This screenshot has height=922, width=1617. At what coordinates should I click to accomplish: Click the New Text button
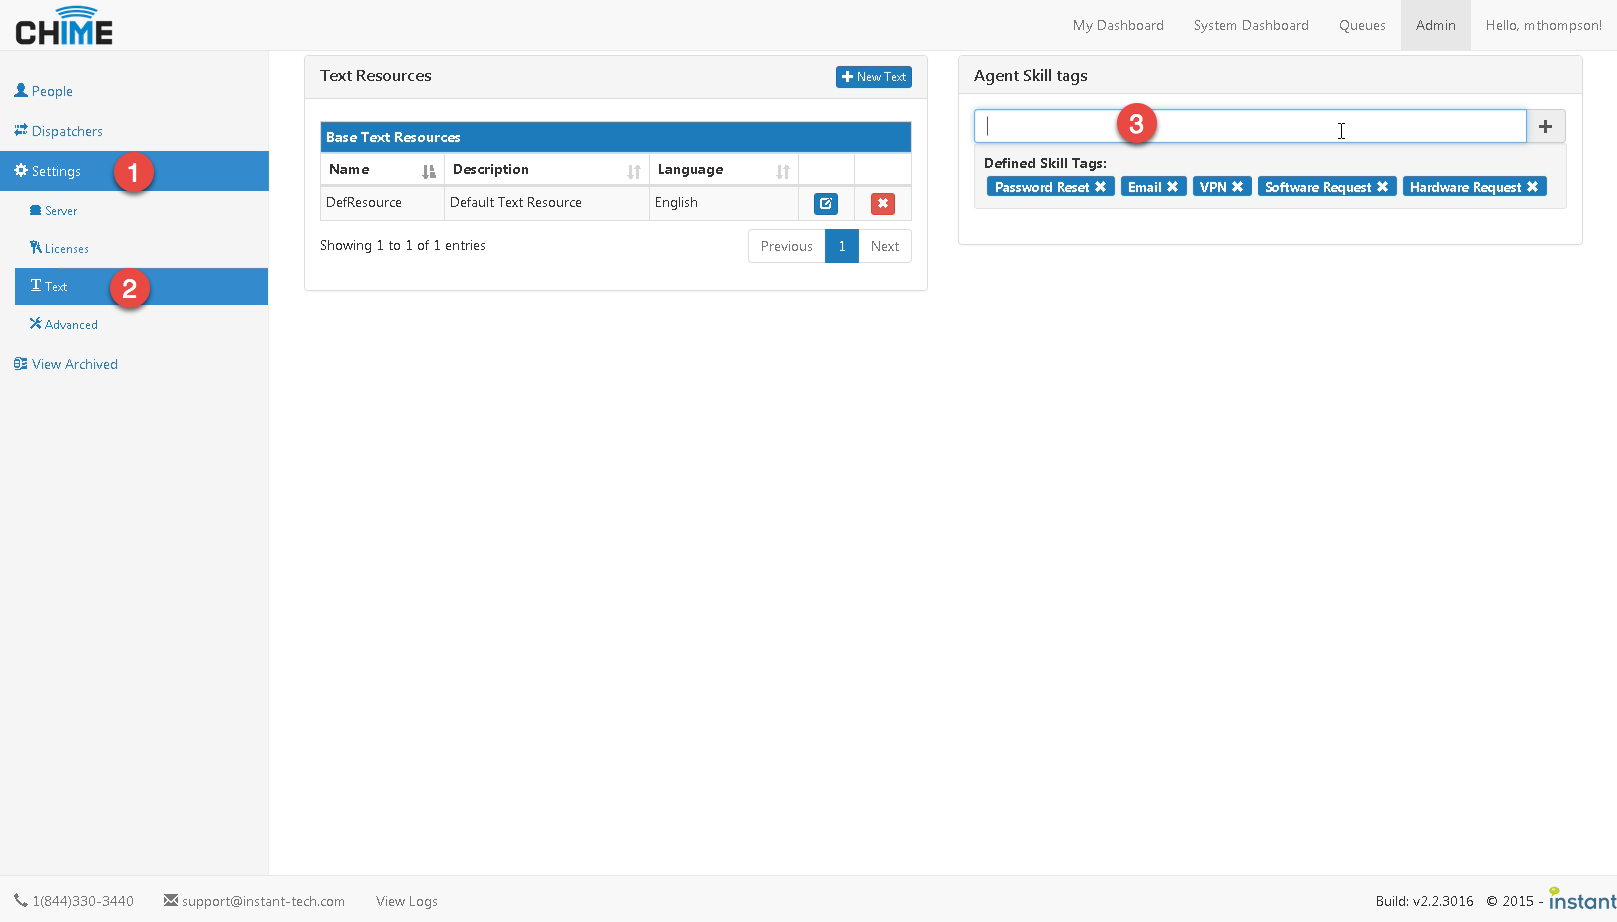tap(873, 77)
